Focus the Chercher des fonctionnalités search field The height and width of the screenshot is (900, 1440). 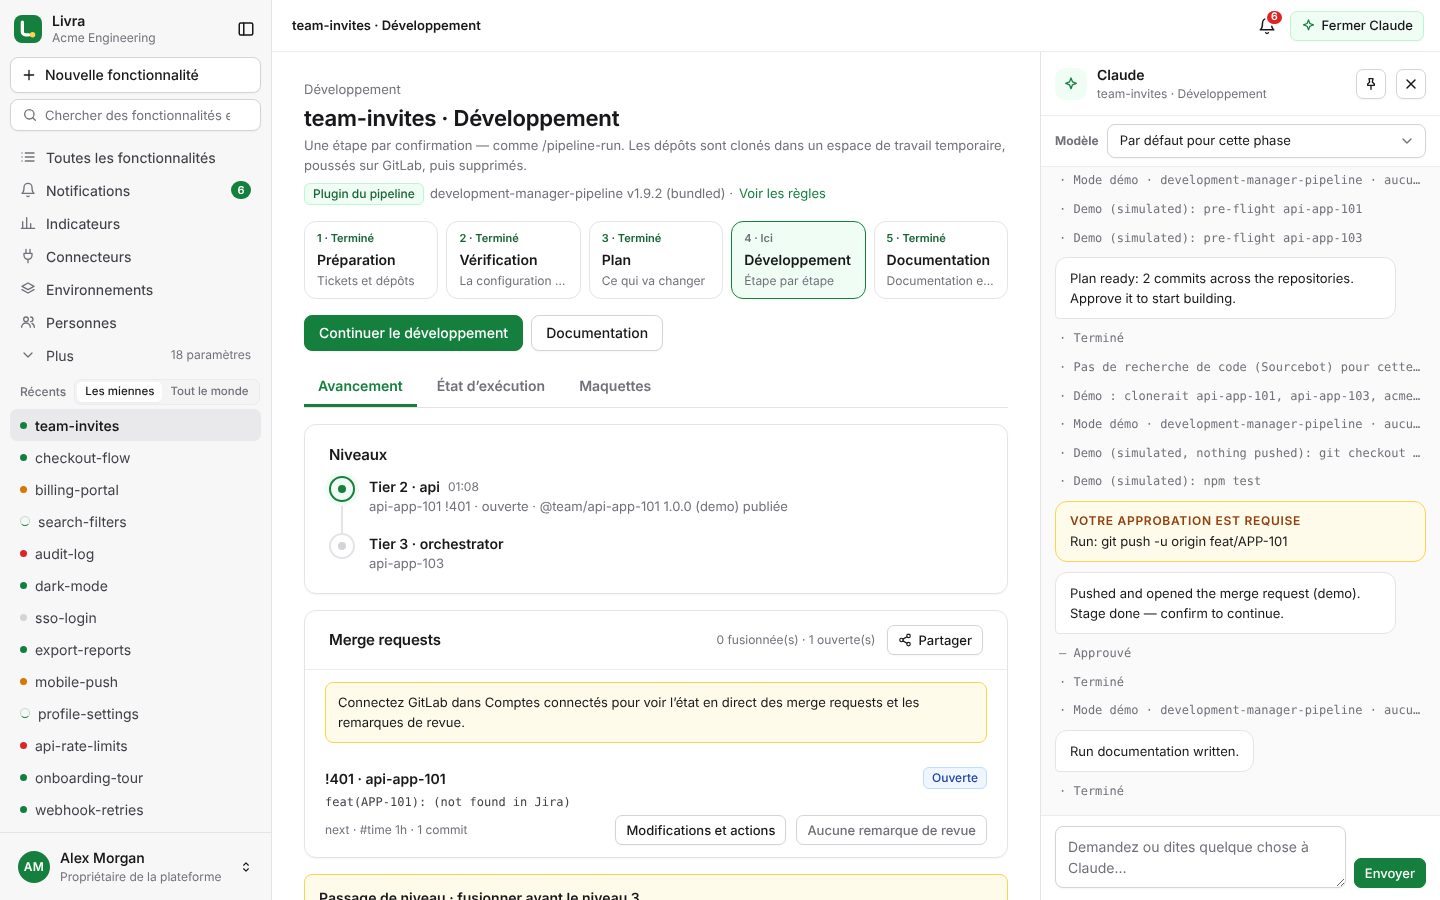135,115
